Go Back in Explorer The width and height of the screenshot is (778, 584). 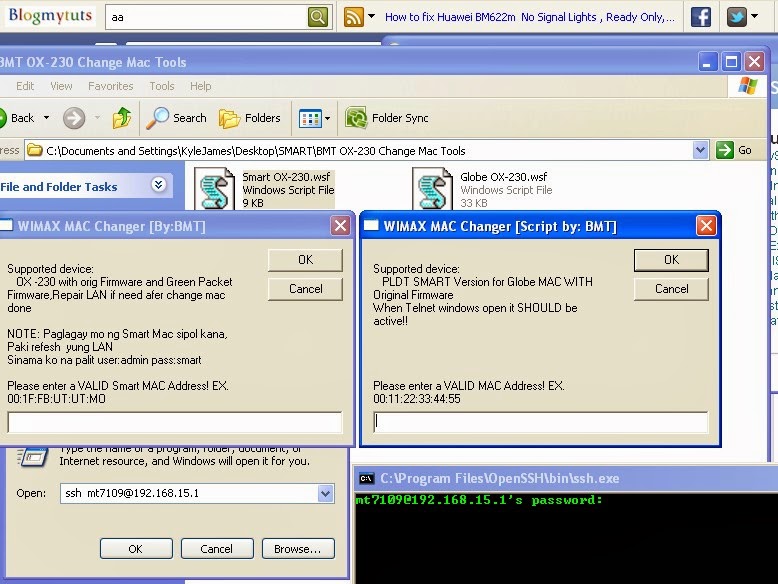coord(17,118)
